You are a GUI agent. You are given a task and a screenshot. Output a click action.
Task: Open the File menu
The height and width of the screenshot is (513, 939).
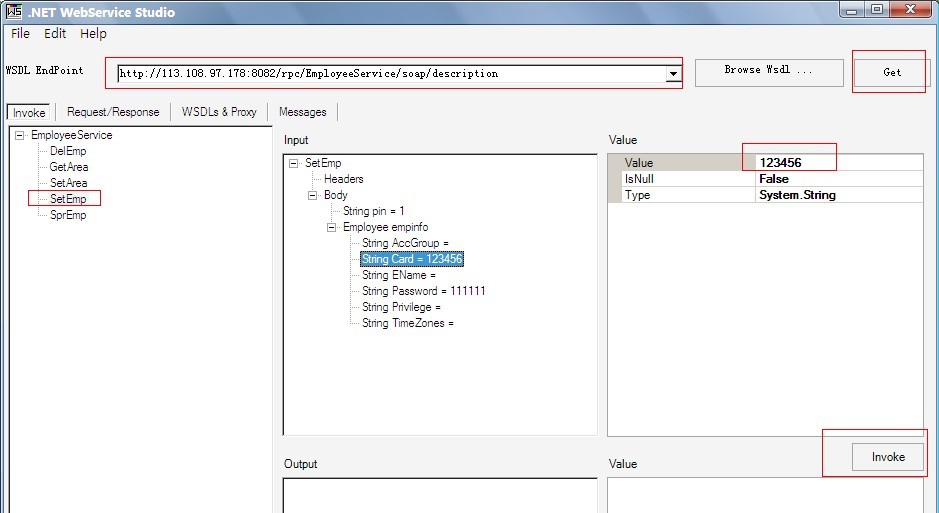[21, 33]
